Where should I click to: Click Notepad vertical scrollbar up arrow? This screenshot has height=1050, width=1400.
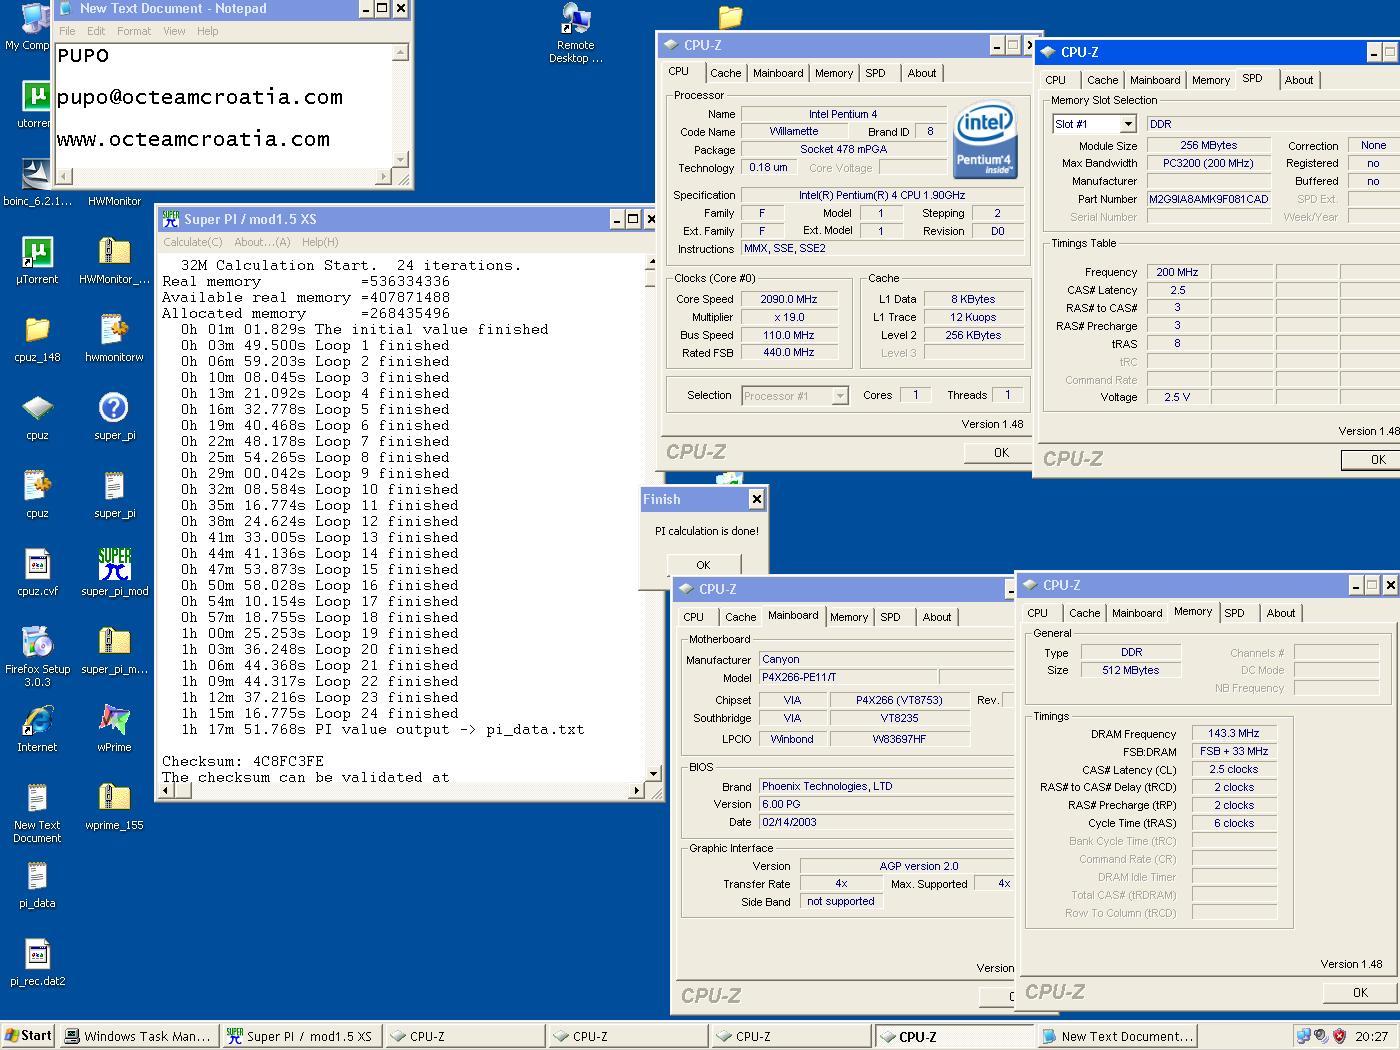(401, 53)
